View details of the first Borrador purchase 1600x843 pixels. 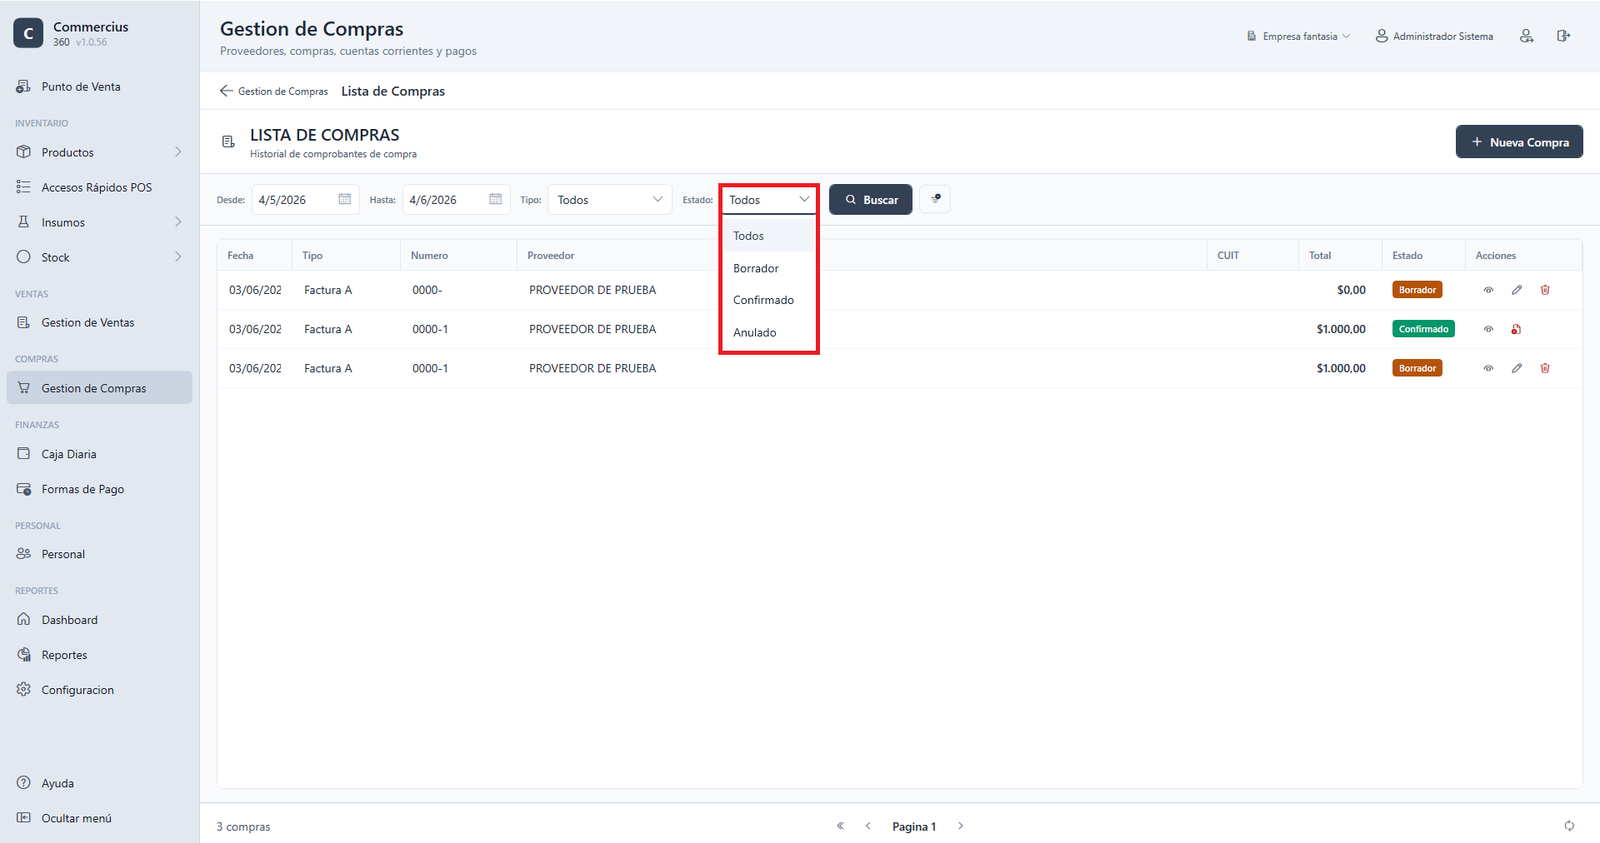[x=1488, y=290]
